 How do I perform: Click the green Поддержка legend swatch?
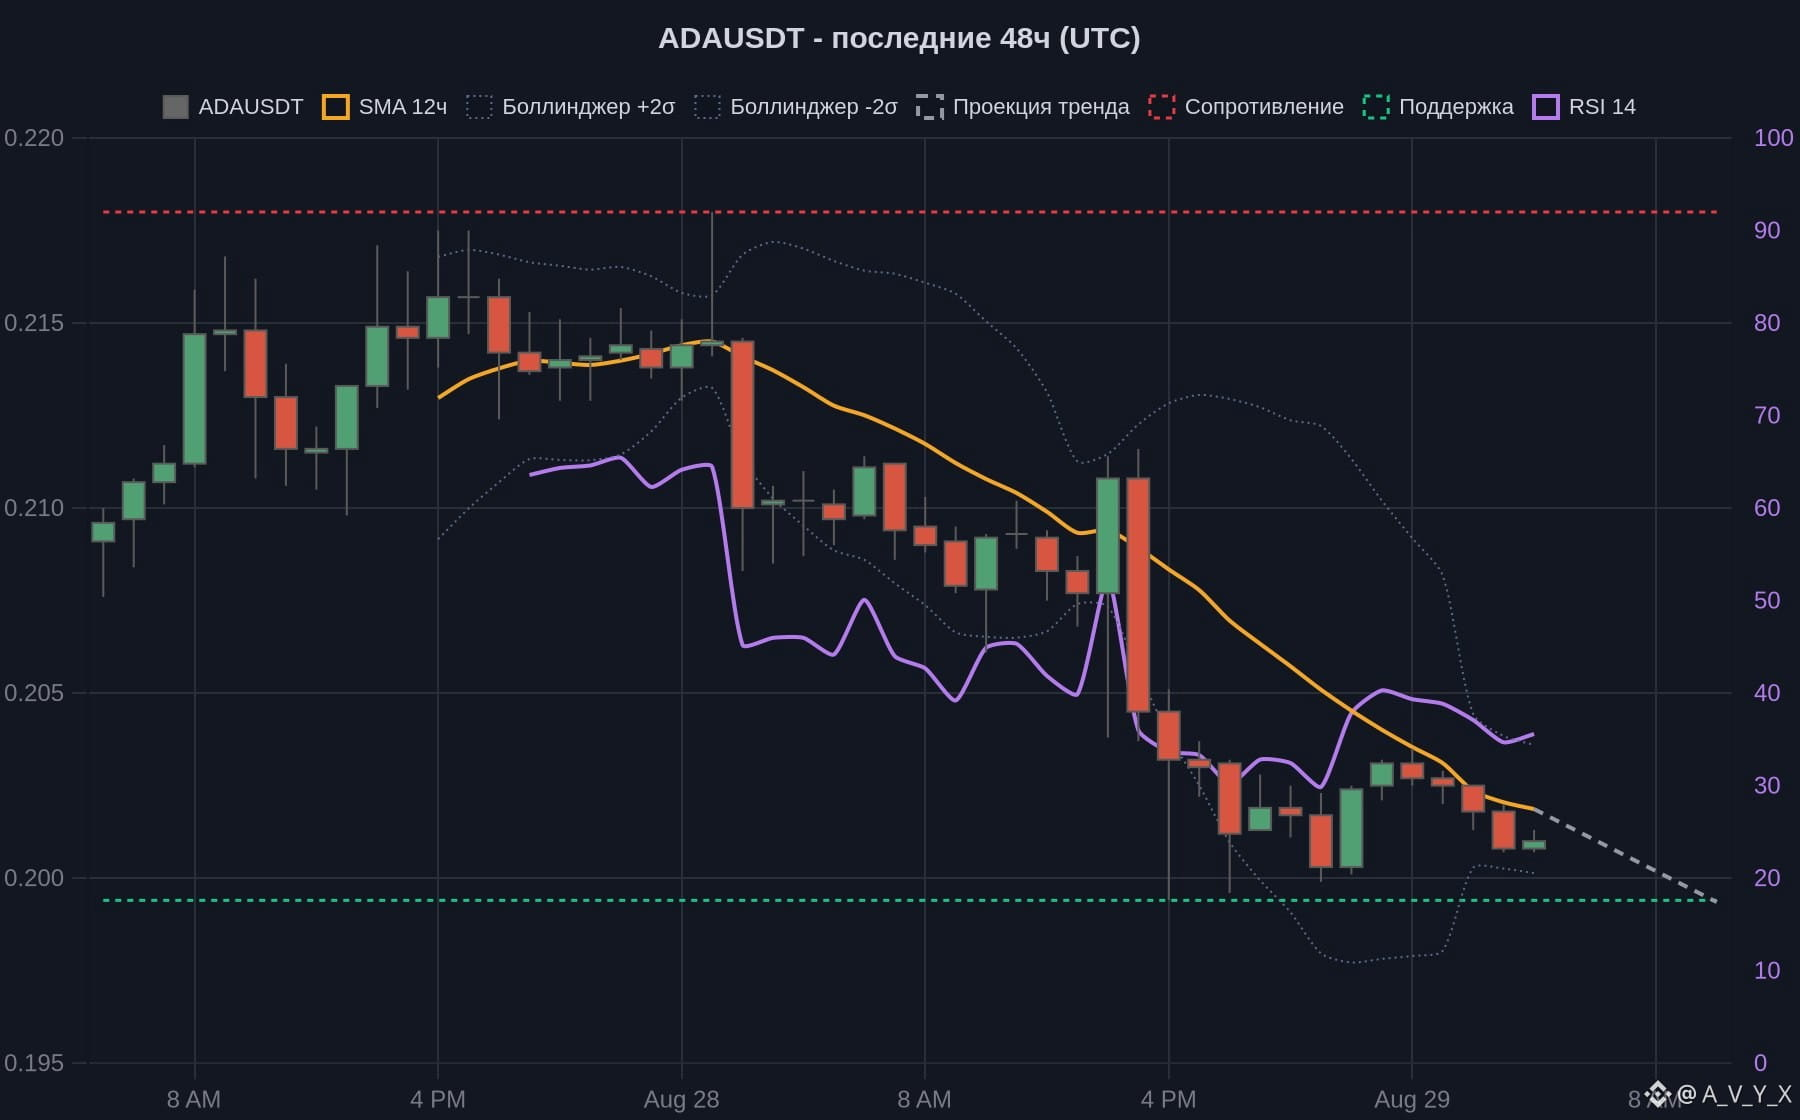pyautogui.click(x=1376, y=107)
